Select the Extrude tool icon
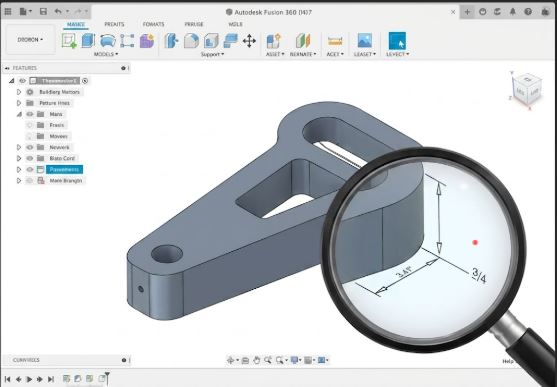This screenshot has width=557, height=387. [x=88, y=41]
